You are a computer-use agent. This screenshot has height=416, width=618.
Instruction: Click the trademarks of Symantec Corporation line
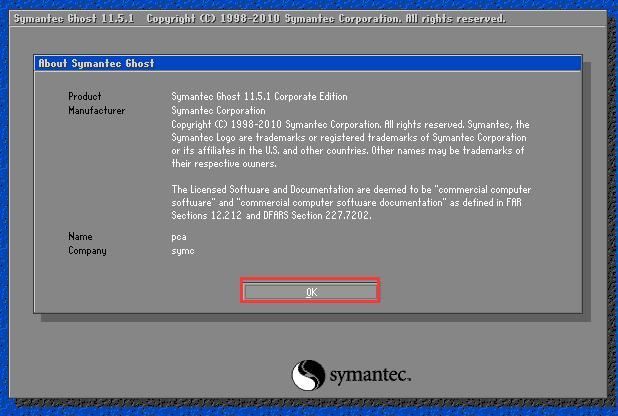pos(350,137)
